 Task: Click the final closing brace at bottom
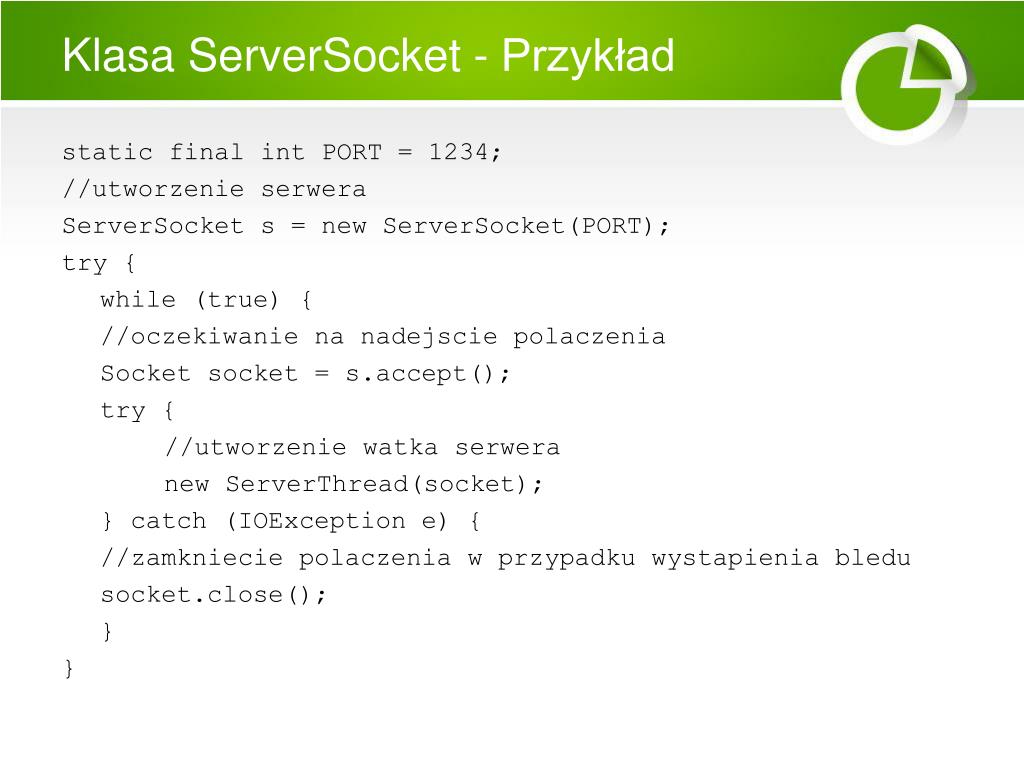pos(69,669)
